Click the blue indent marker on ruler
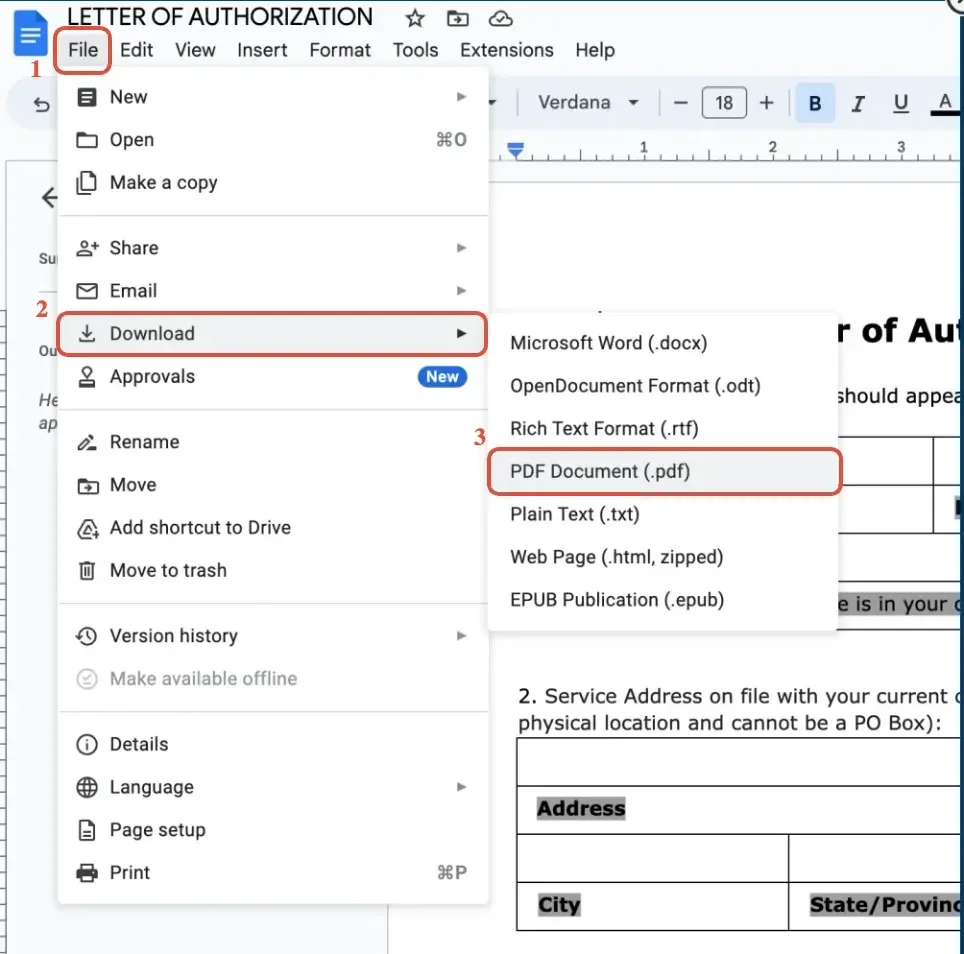The width and height of the screenshot is (964, 954). (x=515, y=149)
